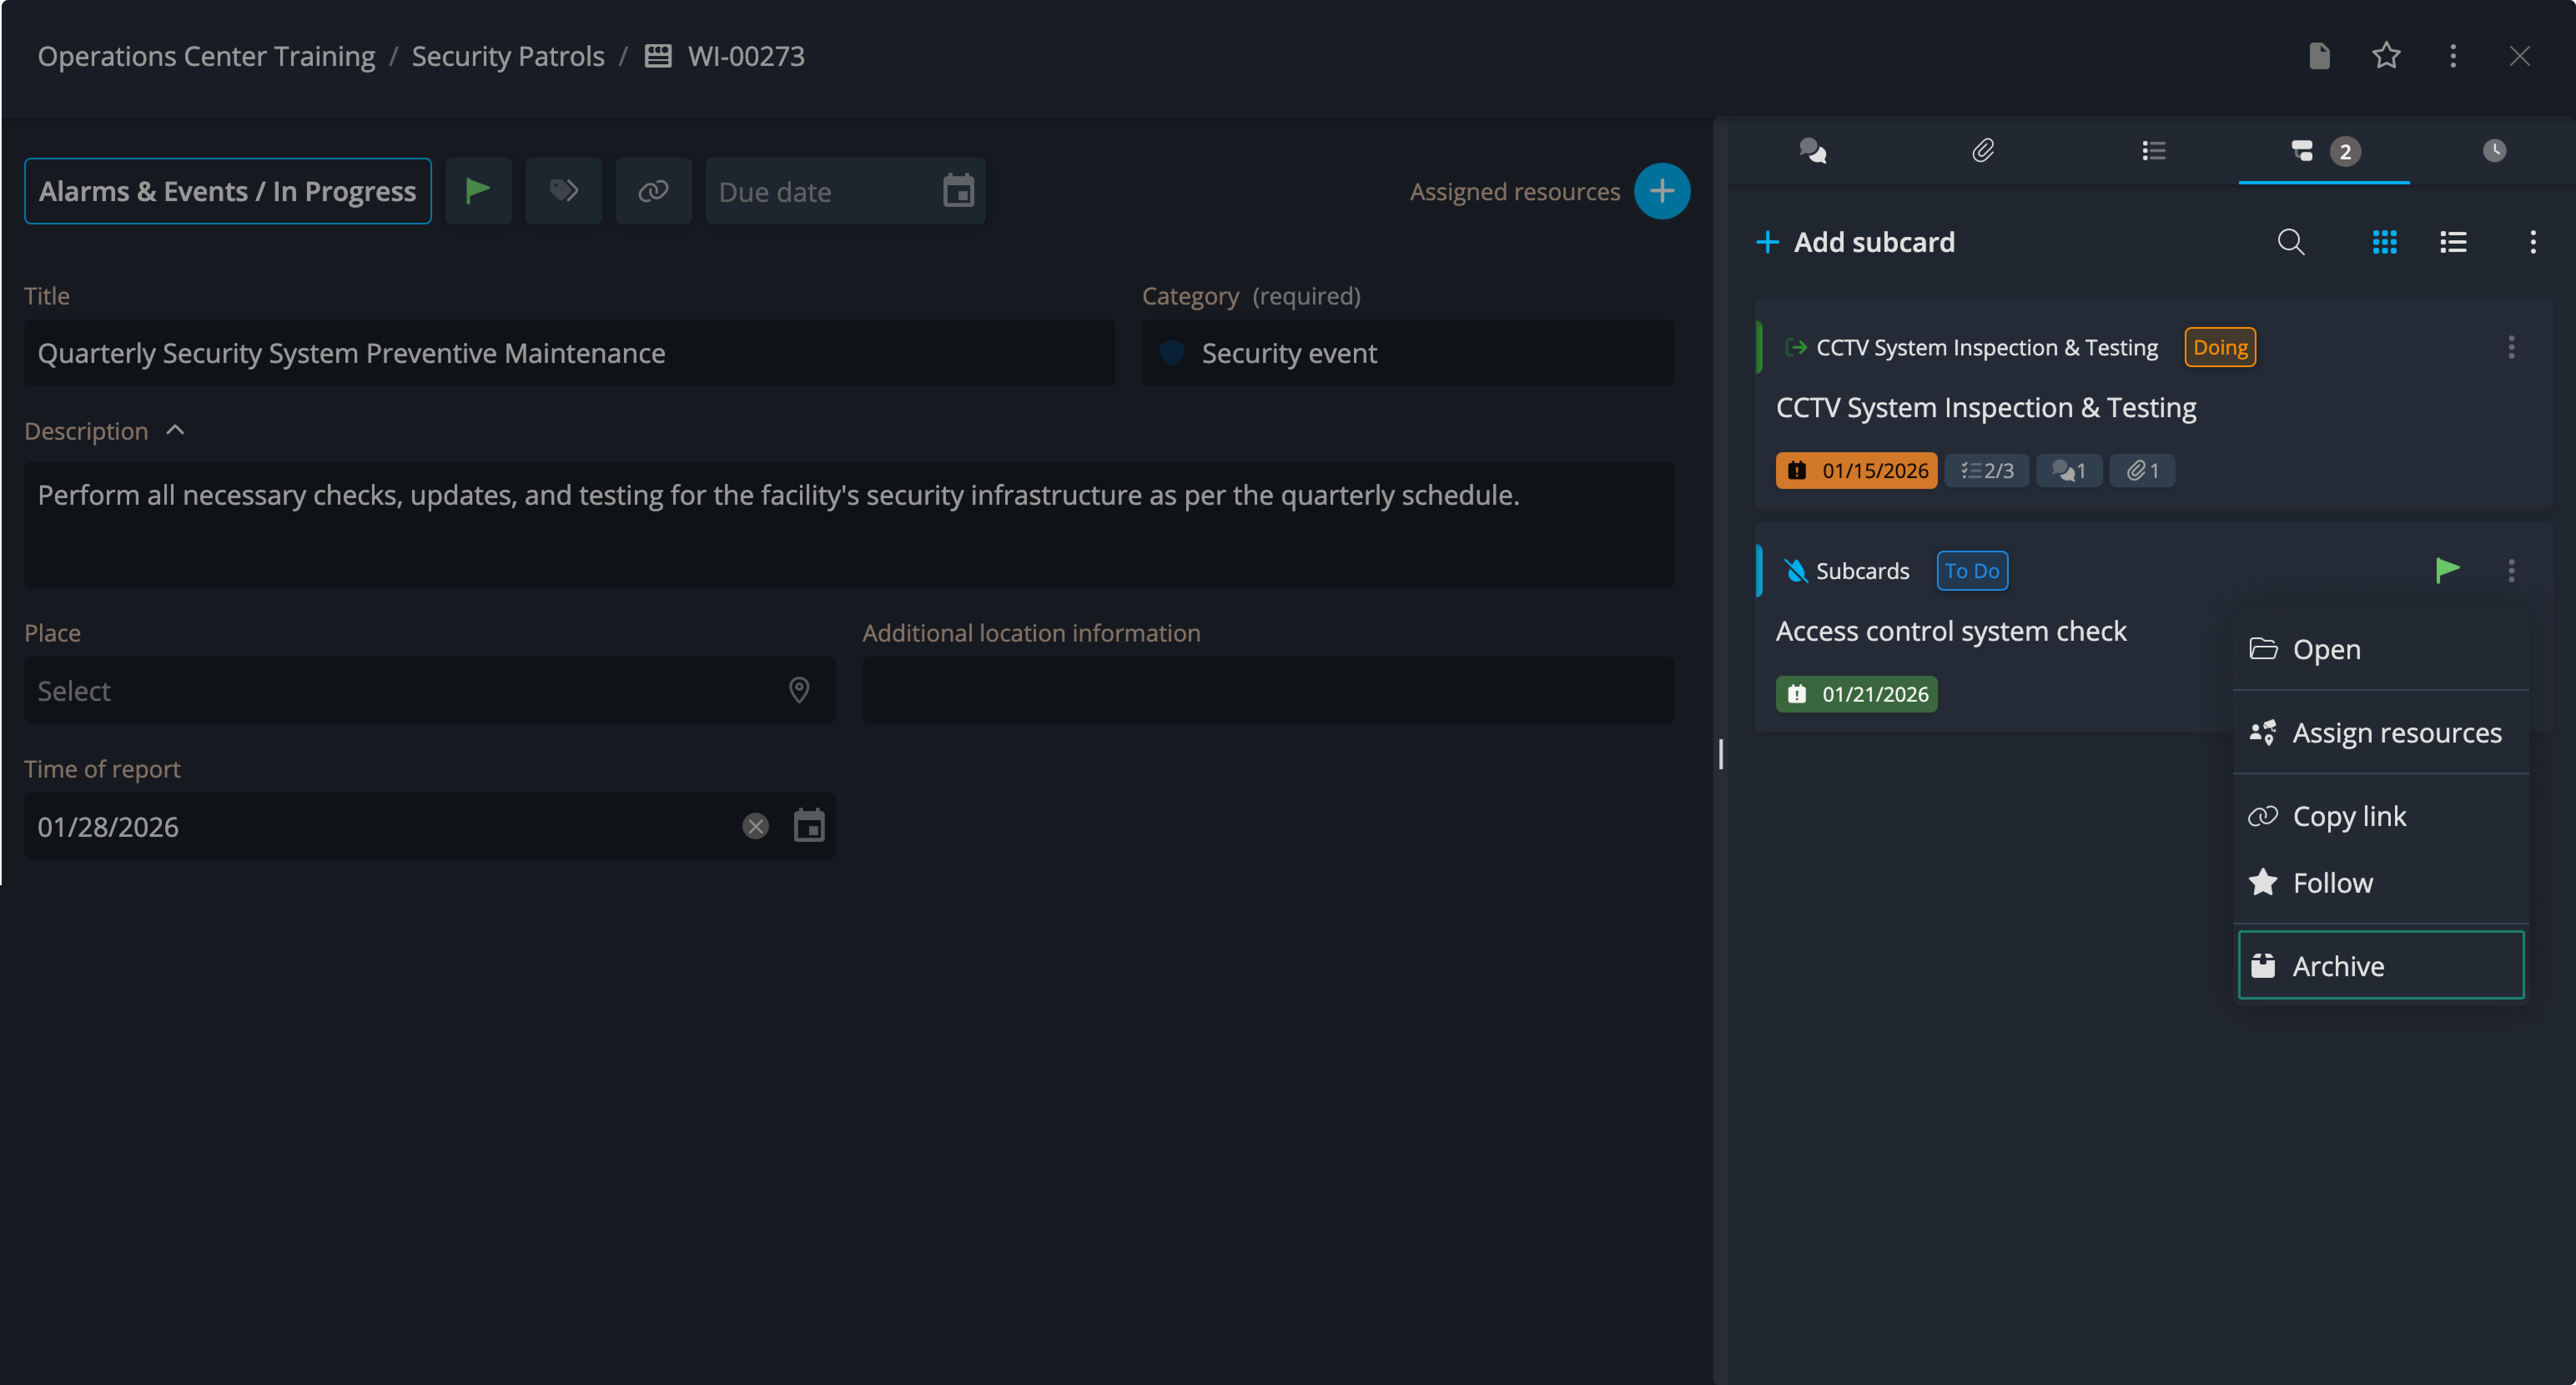This screenshot has width=2576, height=1385.
Task: Choose Archive from the context menu
Action: pyautogui.click(x=2380, y=965)
